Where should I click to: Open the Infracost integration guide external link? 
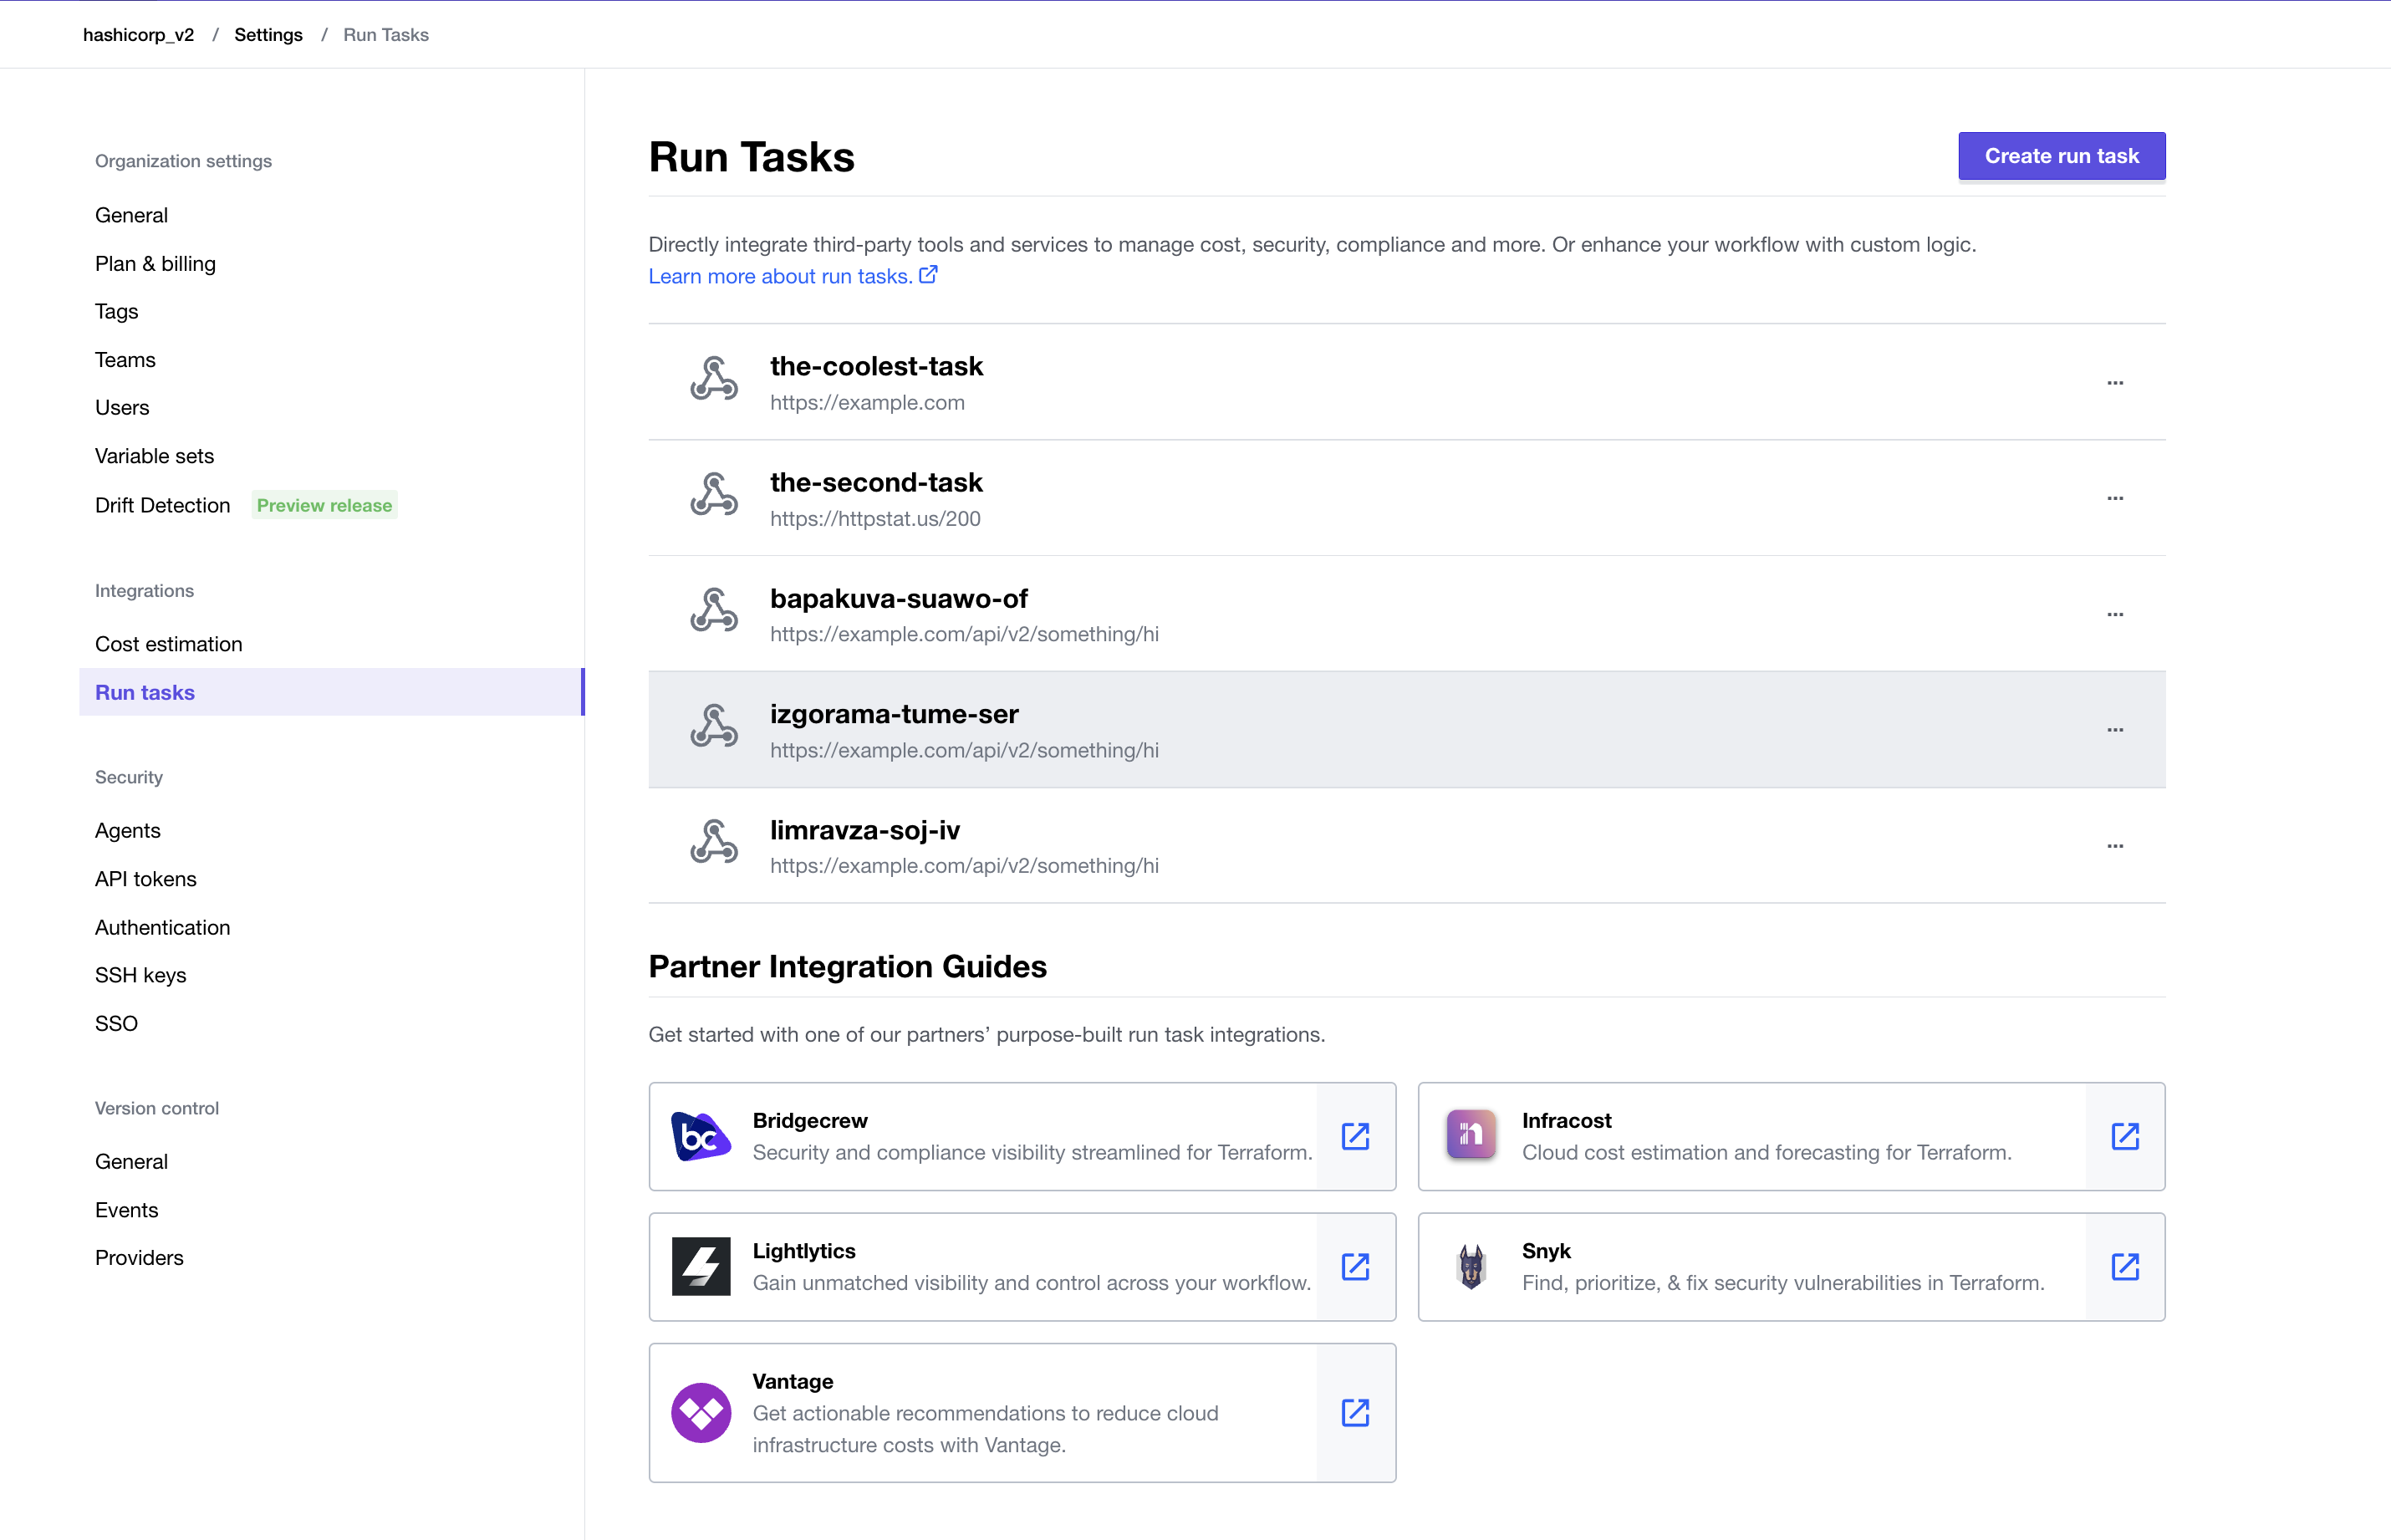pyautogui.click(x=2126, y=1136)
